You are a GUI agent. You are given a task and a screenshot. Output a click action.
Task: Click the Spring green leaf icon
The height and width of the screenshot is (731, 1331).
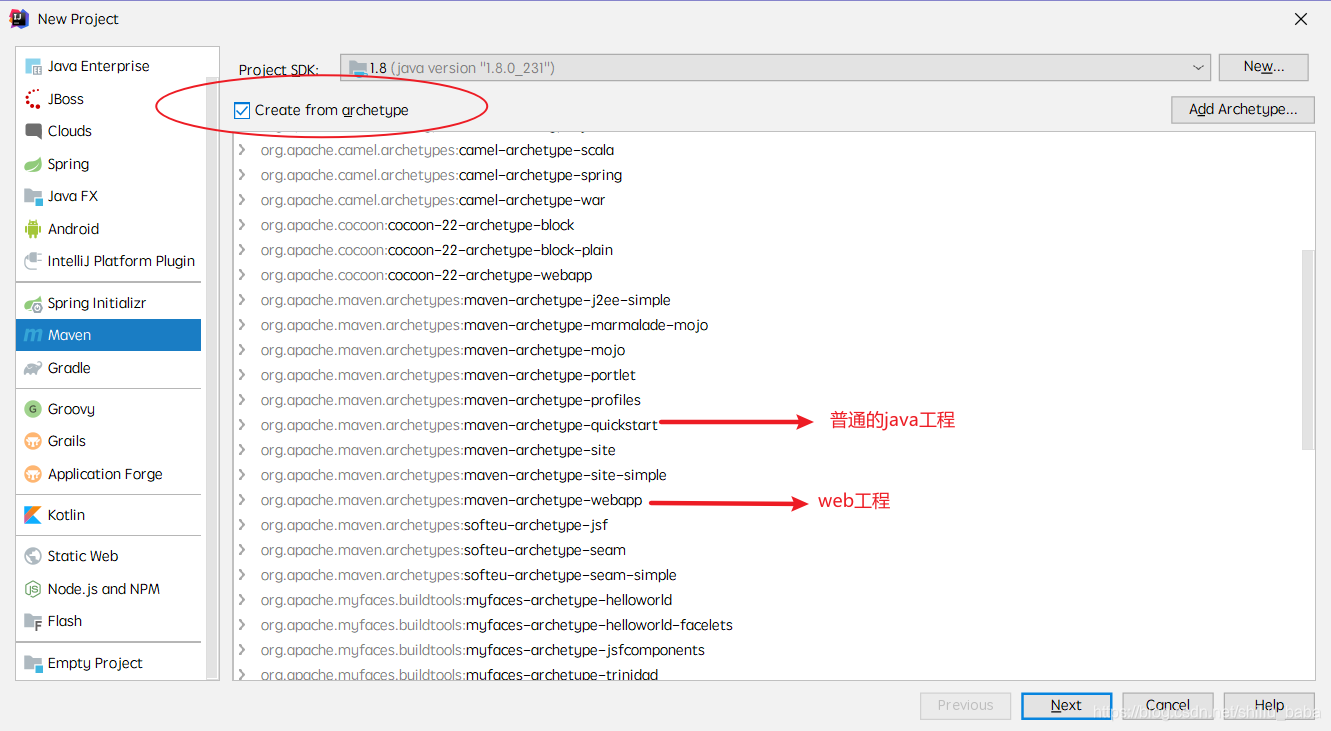pyautogui.click(x=33, y=164)
